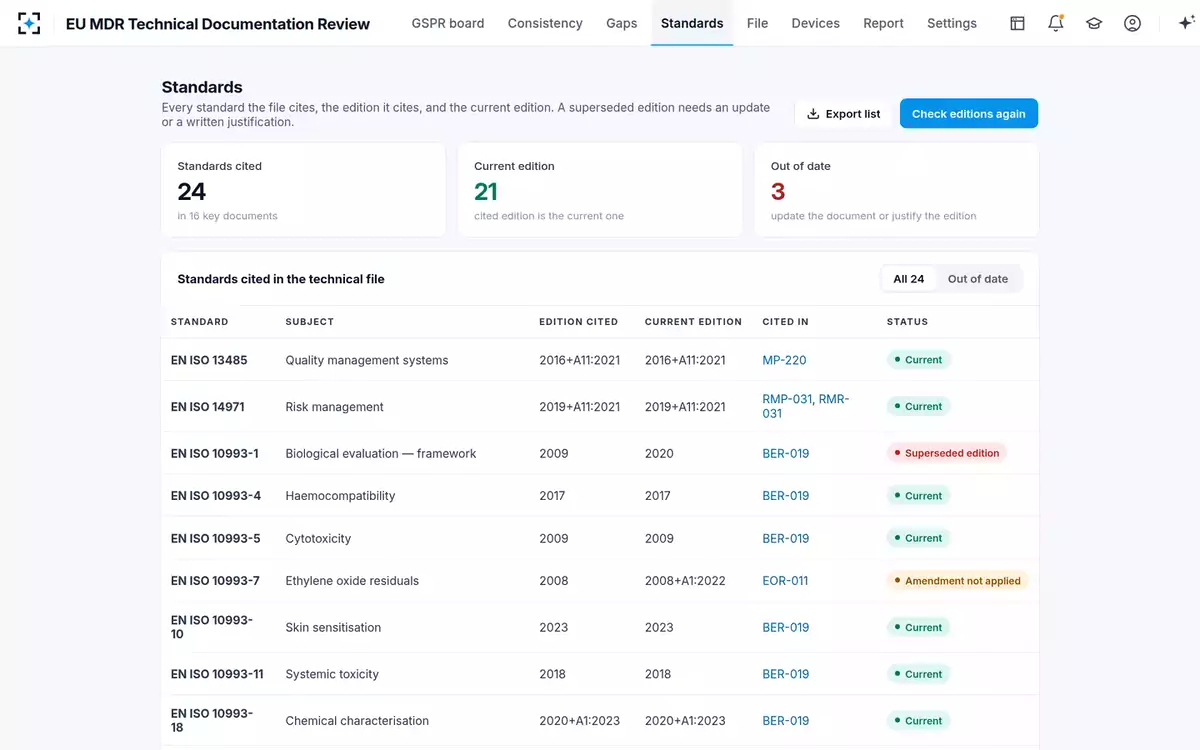Switch to the GSPR board tab
1200x750 pixels.
(448, 23)
